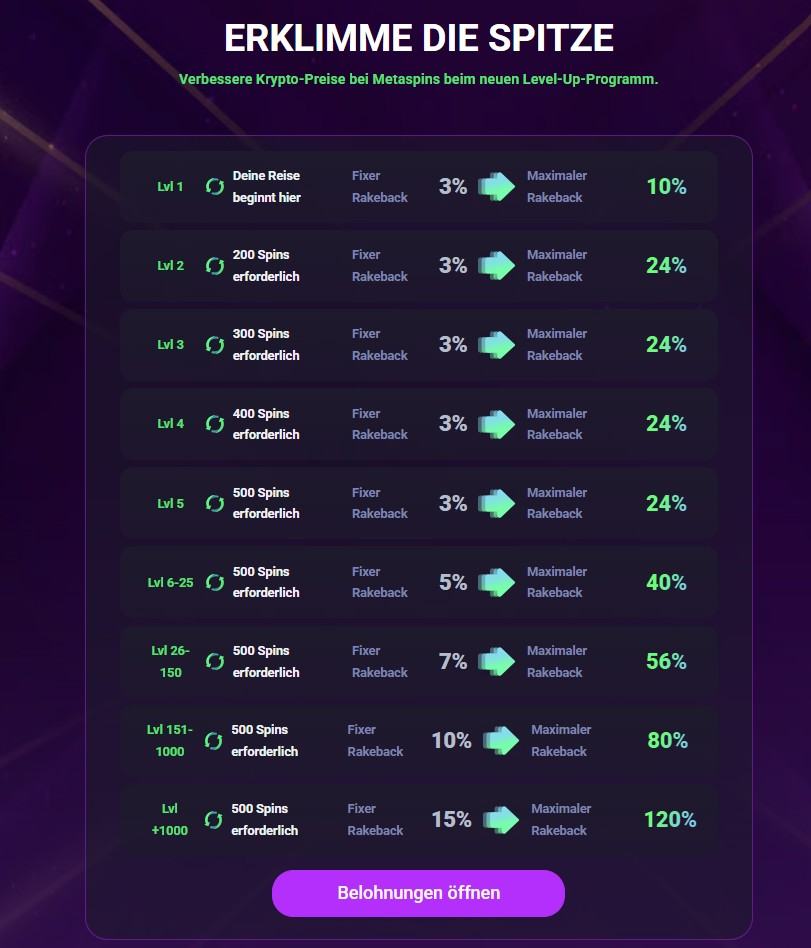Click the spin icon in Lvl 1 row
Screen dimensions: 811x948
[215, 186]
